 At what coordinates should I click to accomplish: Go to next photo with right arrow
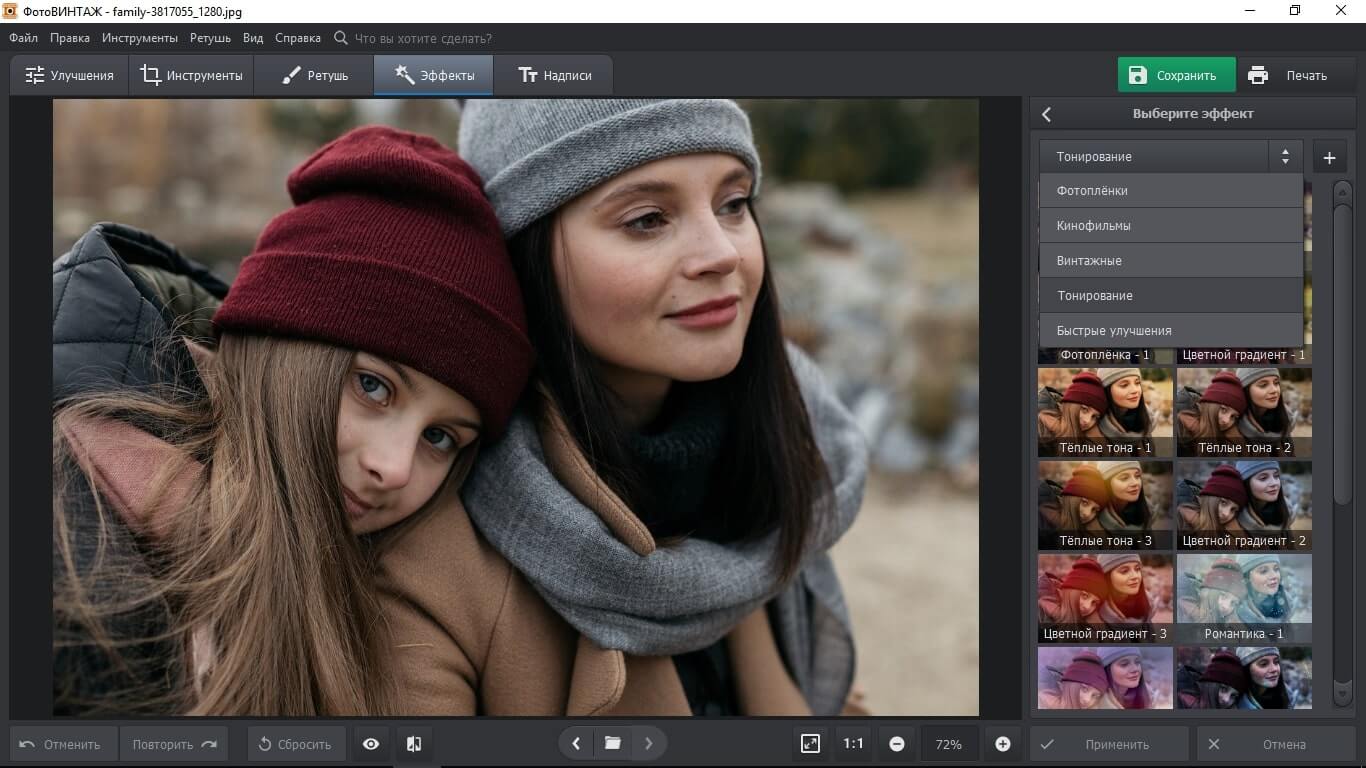[648, 743]
